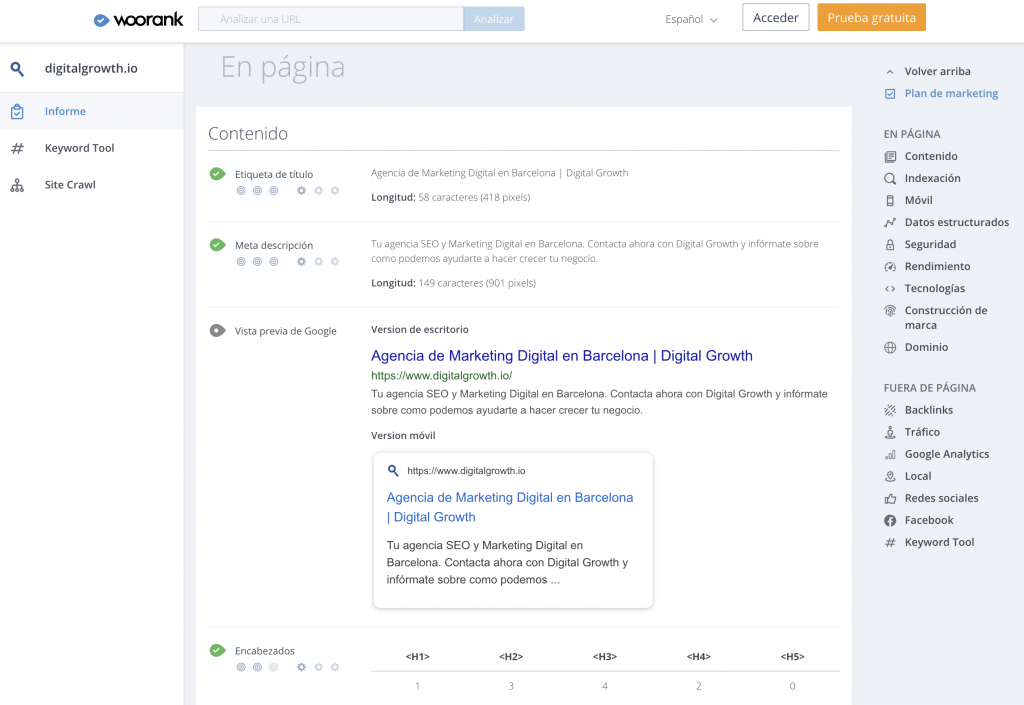Click the Volver arriba link
This screenshot has height=705, width=1024.
(937, 71)
